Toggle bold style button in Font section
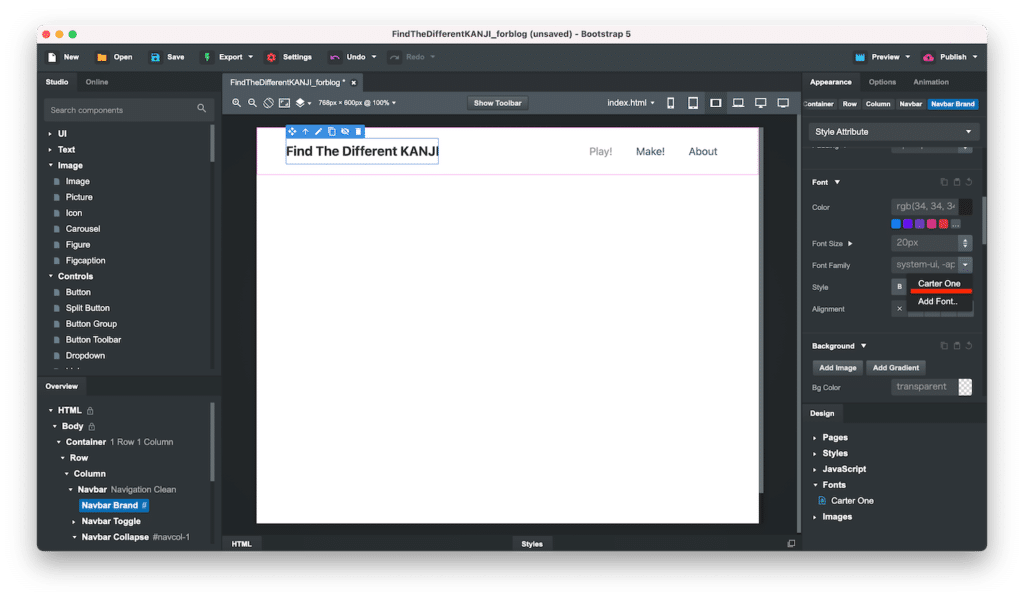1024x600 pixels. pos(898,287)
